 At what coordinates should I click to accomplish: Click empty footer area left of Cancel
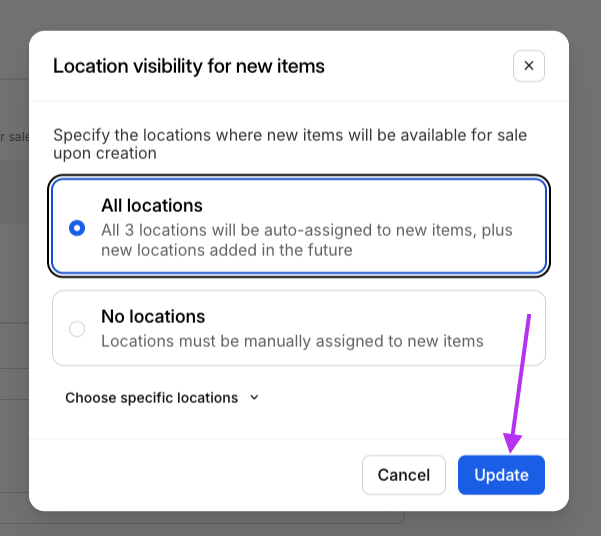pyautogui.click(x=200, y=475)
